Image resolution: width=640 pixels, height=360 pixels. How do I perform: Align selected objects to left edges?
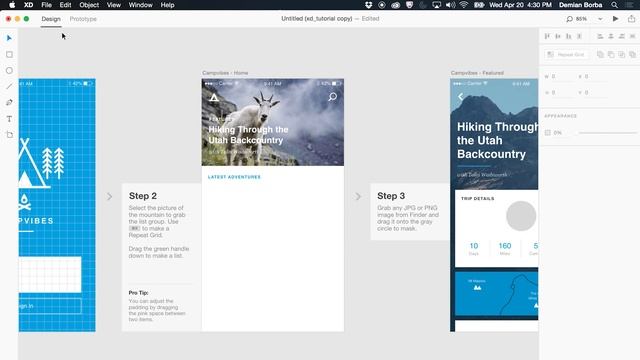coord(600,36)
